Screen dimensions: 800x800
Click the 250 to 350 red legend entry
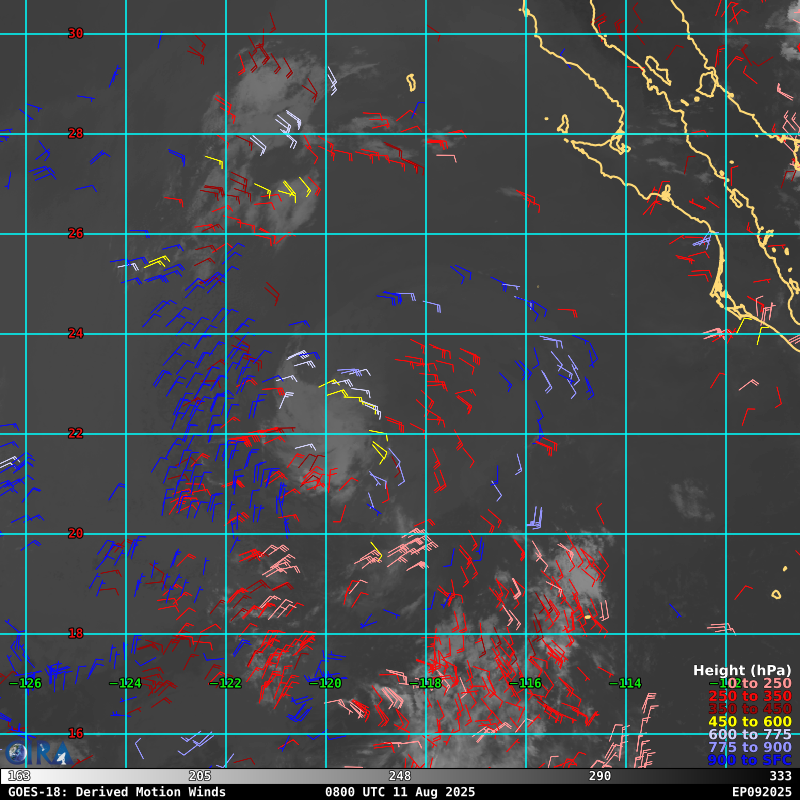(x=749, y=696)
